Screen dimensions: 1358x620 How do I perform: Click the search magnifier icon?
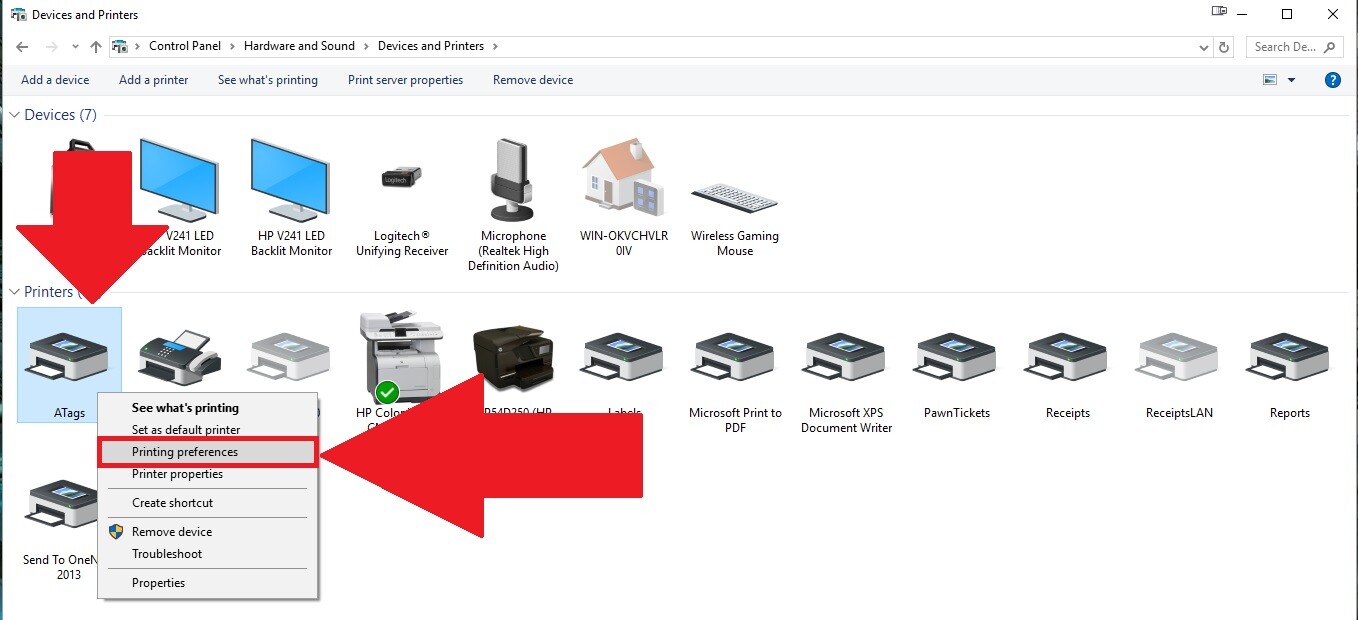tap(1330, 46)
